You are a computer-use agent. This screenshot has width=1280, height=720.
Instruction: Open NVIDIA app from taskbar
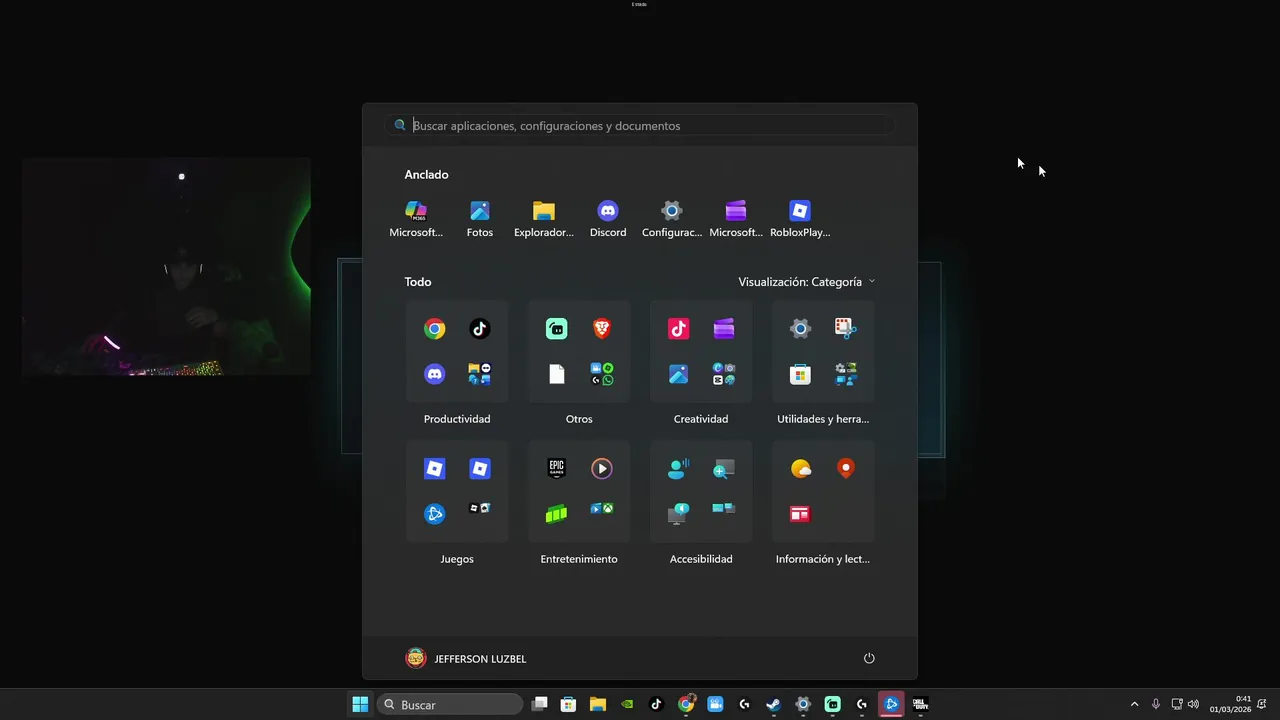tap(627, 704)
